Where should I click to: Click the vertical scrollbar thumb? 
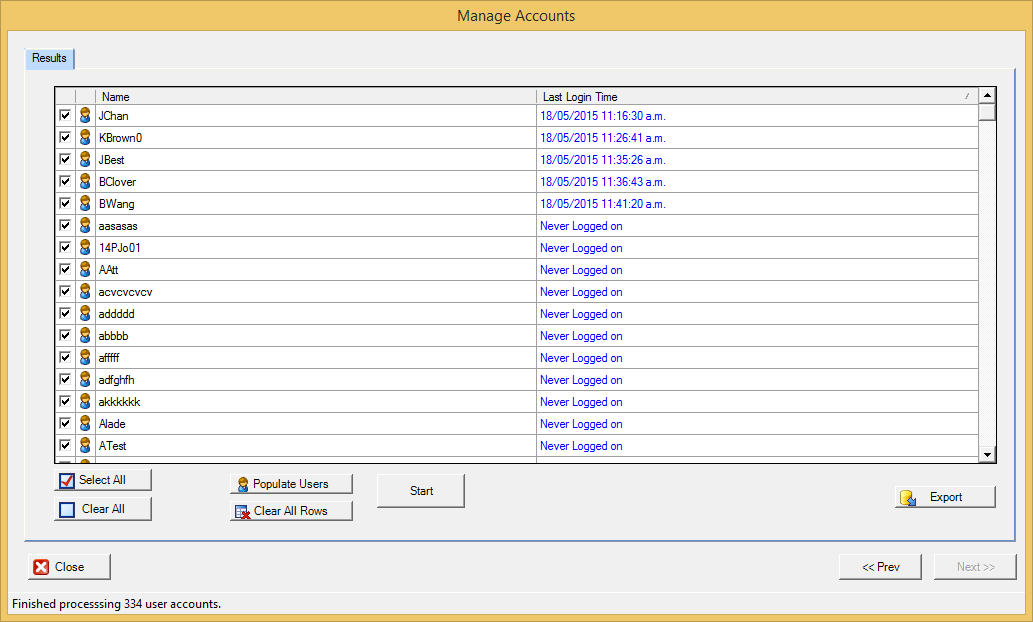click(987, 112)
